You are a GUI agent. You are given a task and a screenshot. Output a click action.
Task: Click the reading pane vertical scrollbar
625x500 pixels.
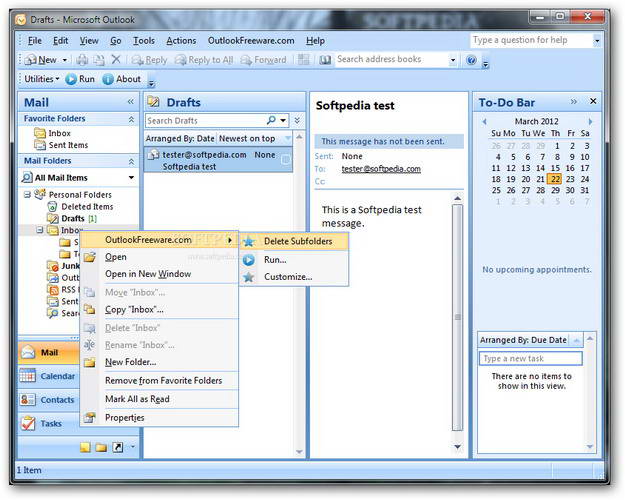(458, 317)
